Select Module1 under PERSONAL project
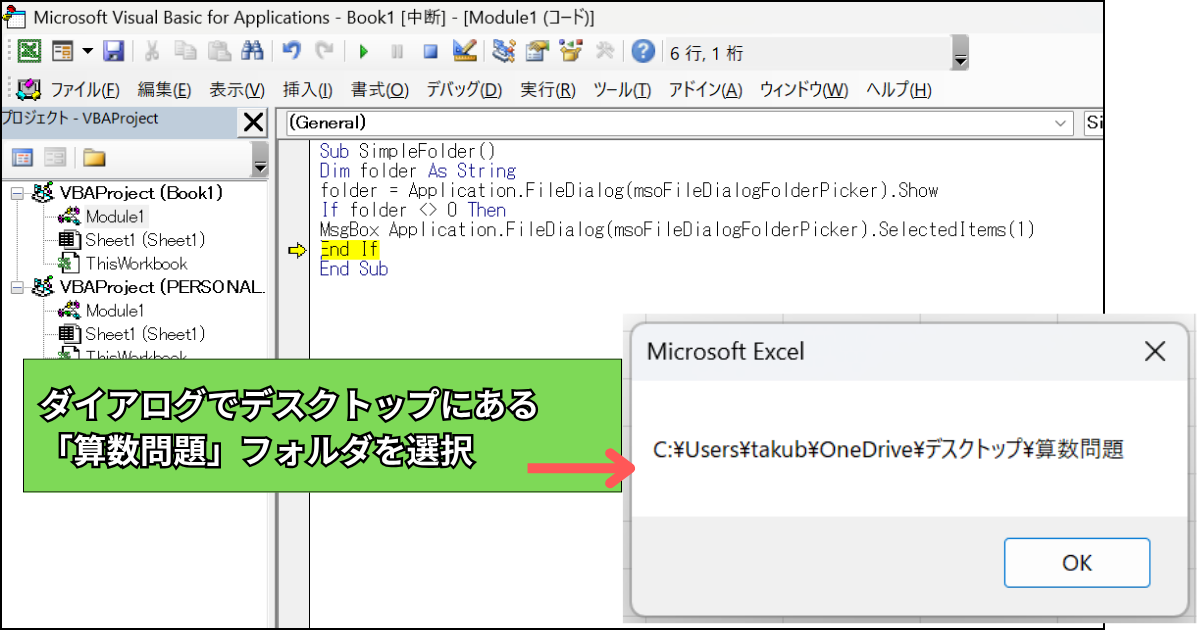 pos(115,311)
